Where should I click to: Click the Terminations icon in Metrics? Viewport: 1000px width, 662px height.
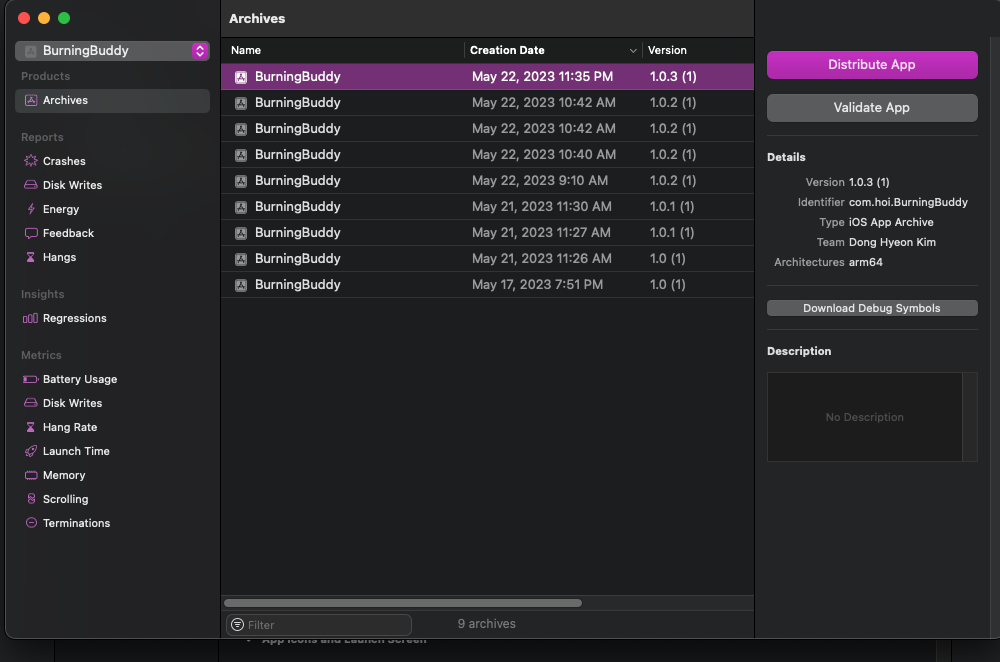tap(31, 523)
